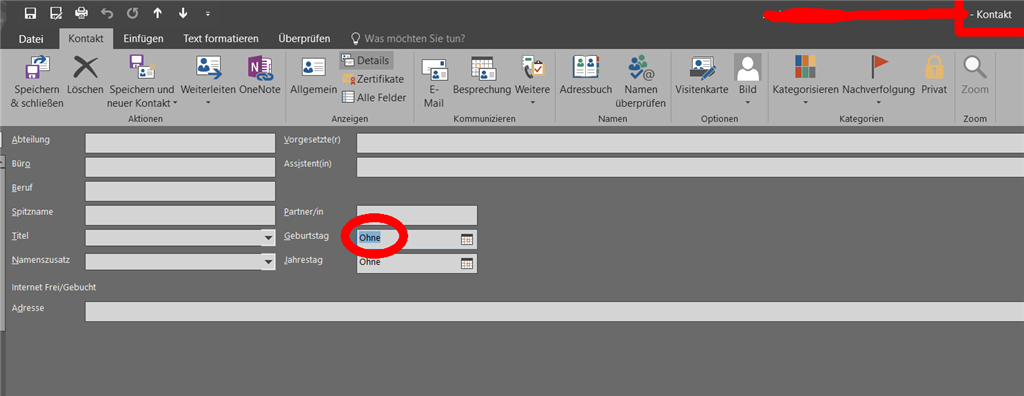Show Zertifikate view
This screenshot has height=396, width=1024.
coord(373,79)
